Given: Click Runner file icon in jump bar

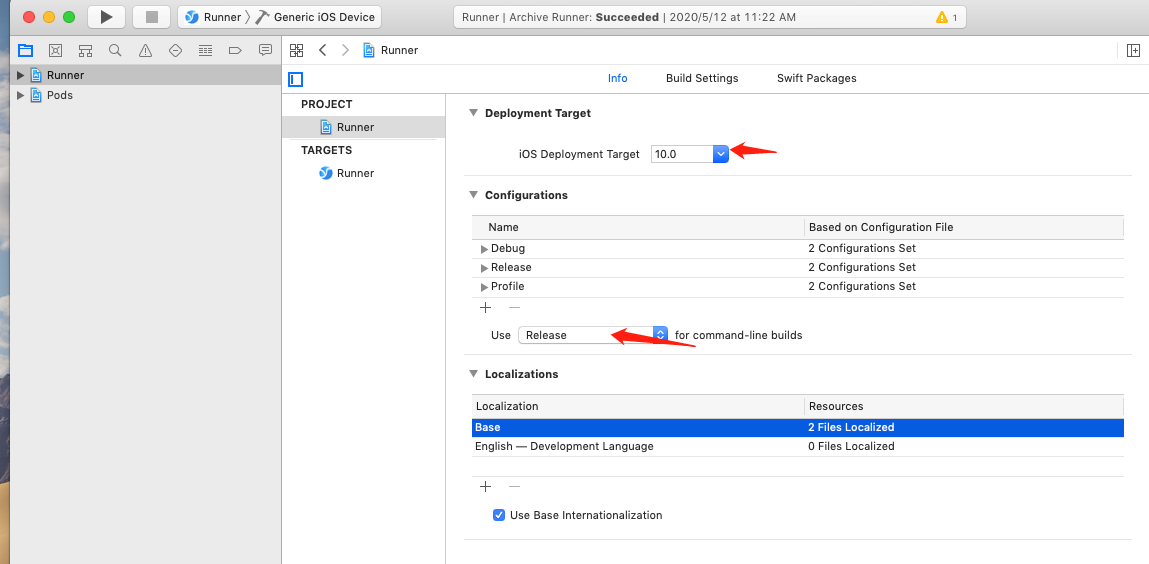Looking at the screenshot, I should (369, 51).
